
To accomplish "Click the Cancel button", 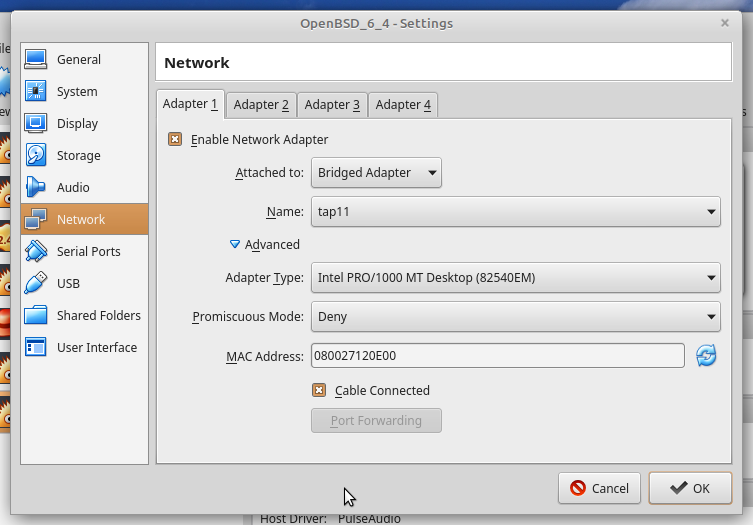I will point(599,488).
